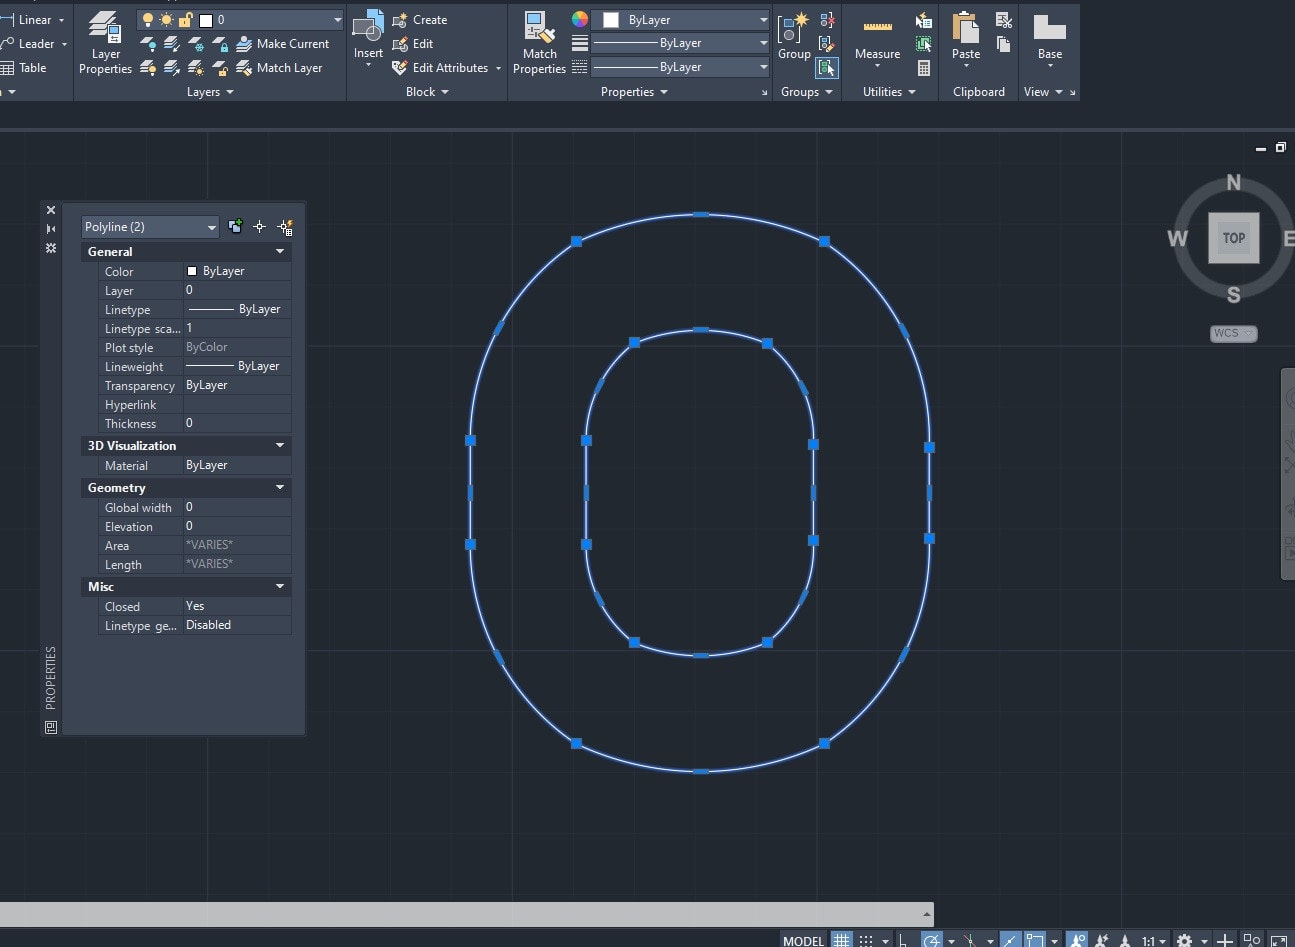The height and width of the screenshot is (947, 1295).
Task: Collapse the Geometry section
Action: coord(280,488)
